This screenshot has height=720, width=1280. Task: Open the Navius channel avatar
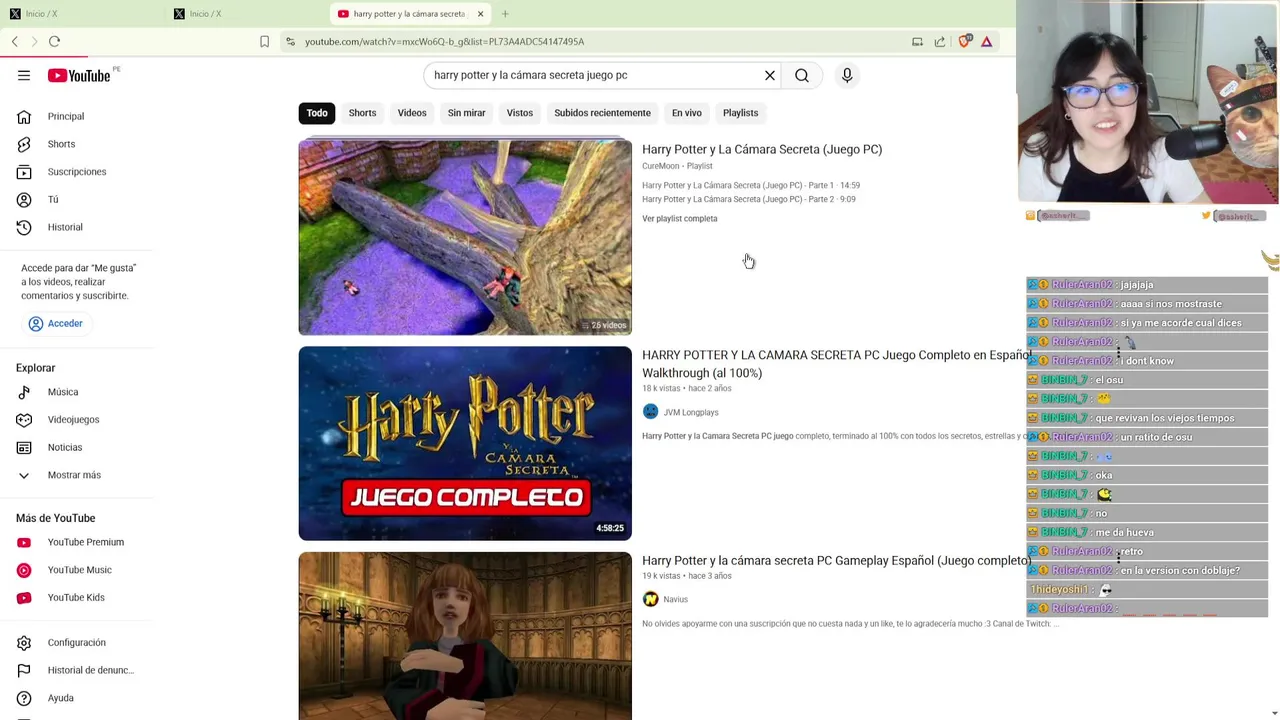tap(651, 599)
